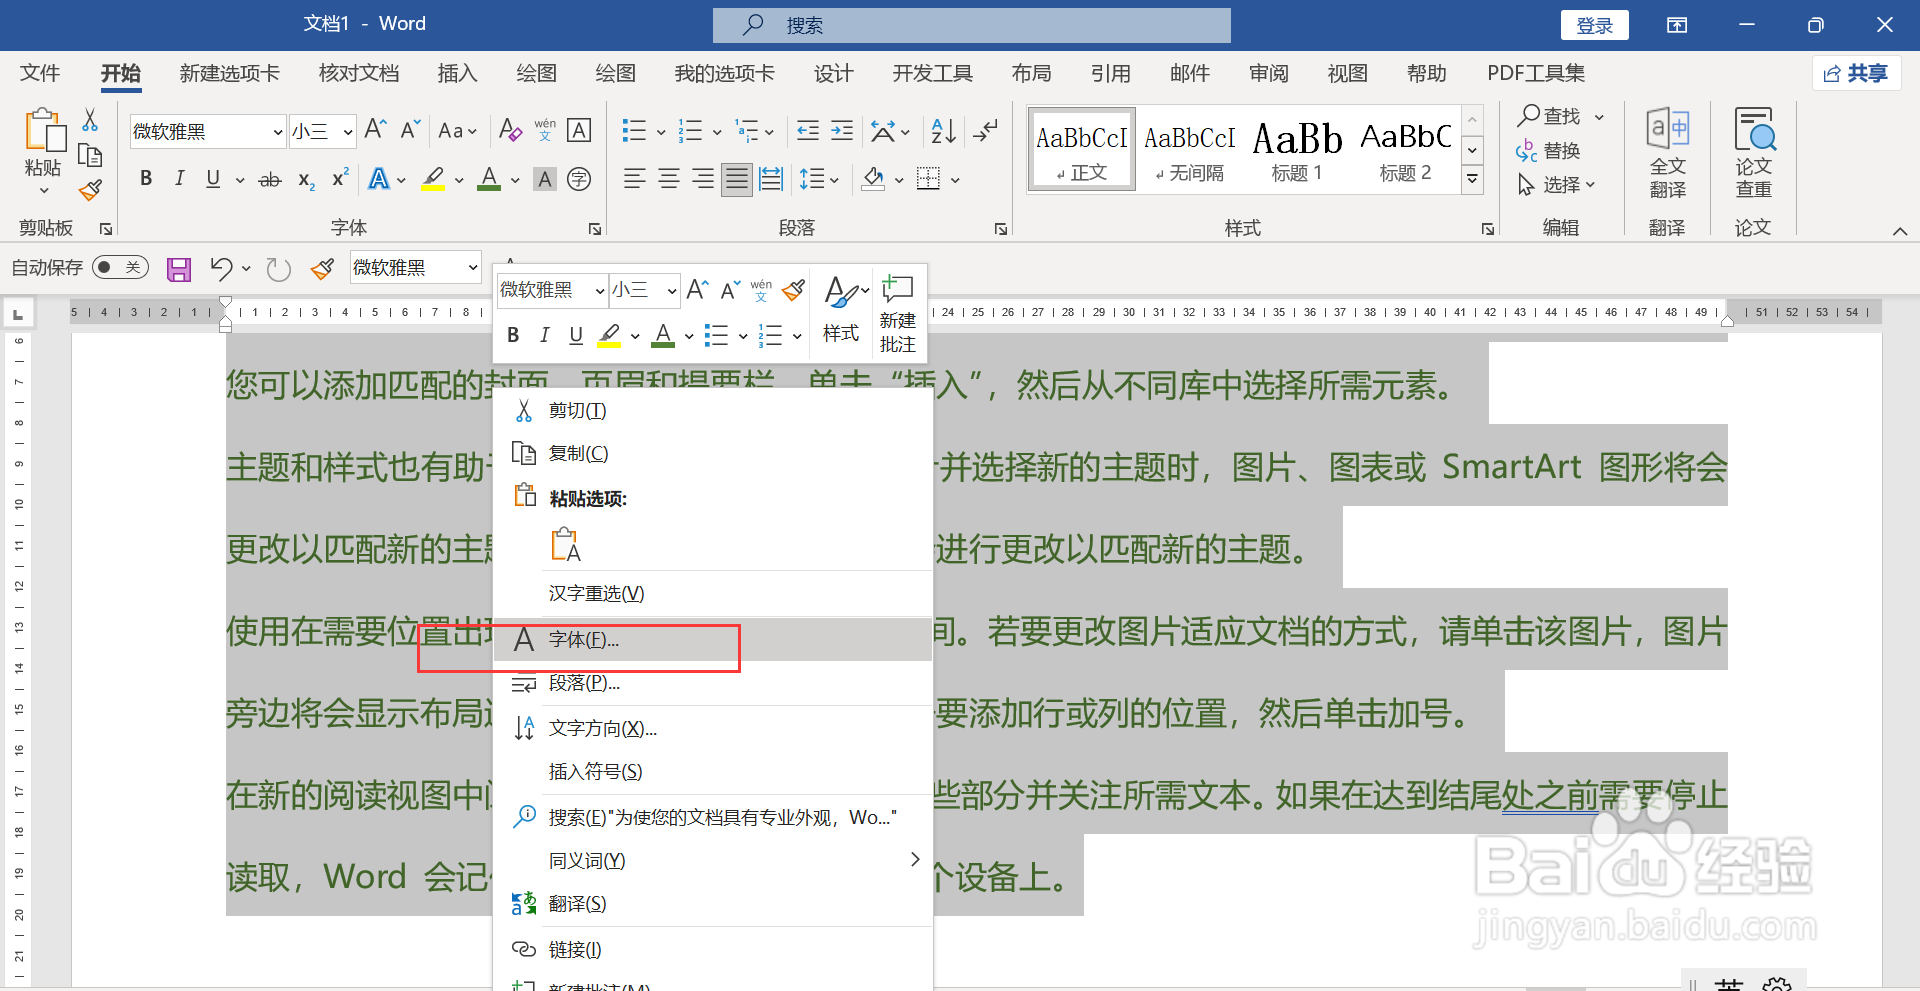Viewport: 1920px width, 991px height.
Task: Expand the Styles gallery more button
Action: pos(1472,179)
